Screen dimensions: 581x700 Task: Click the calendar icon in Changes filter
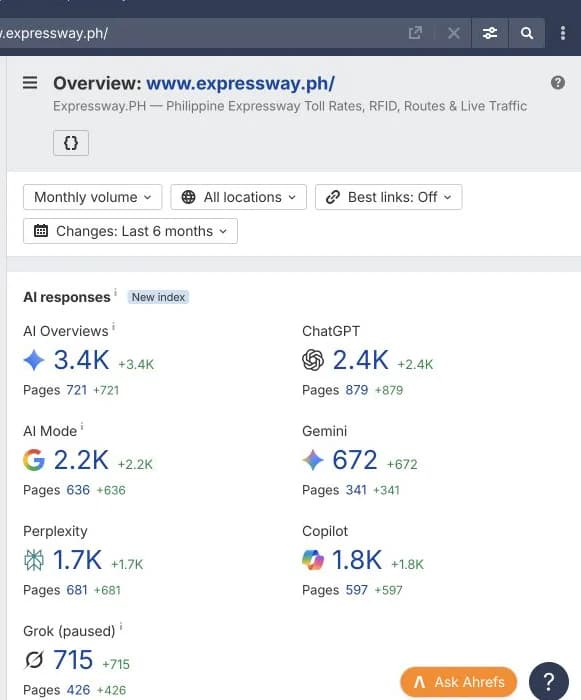(41, 231)
